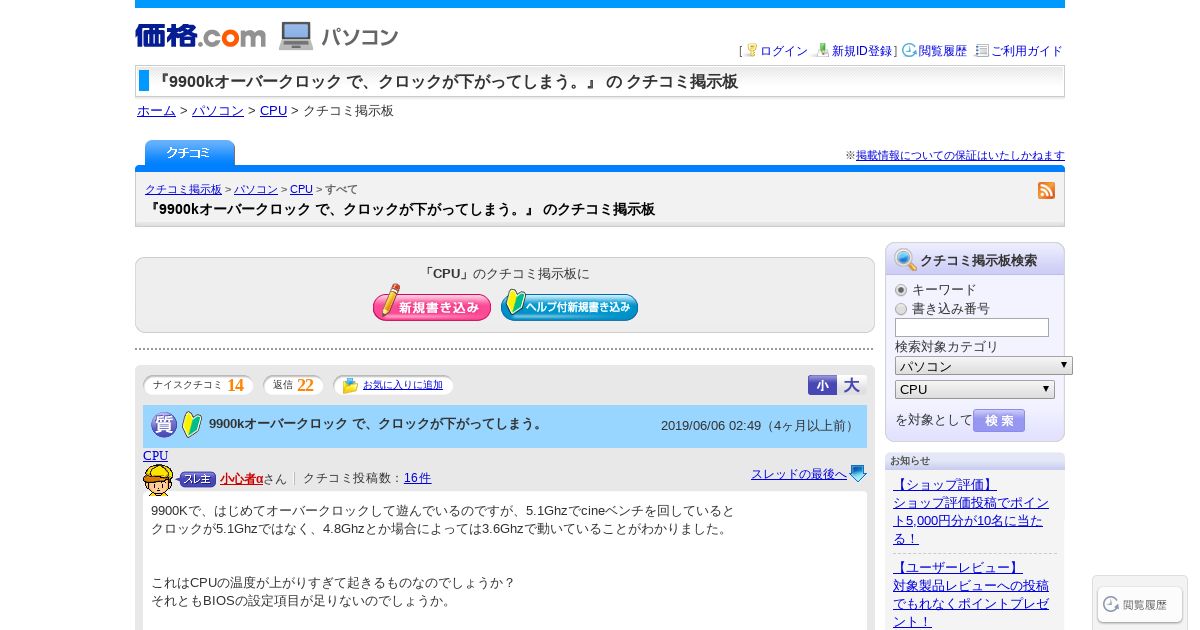Open the 閲覧履歴 link in header
Image resolution: width=1200 pixels, height=630 pixels.
point(943,51)
